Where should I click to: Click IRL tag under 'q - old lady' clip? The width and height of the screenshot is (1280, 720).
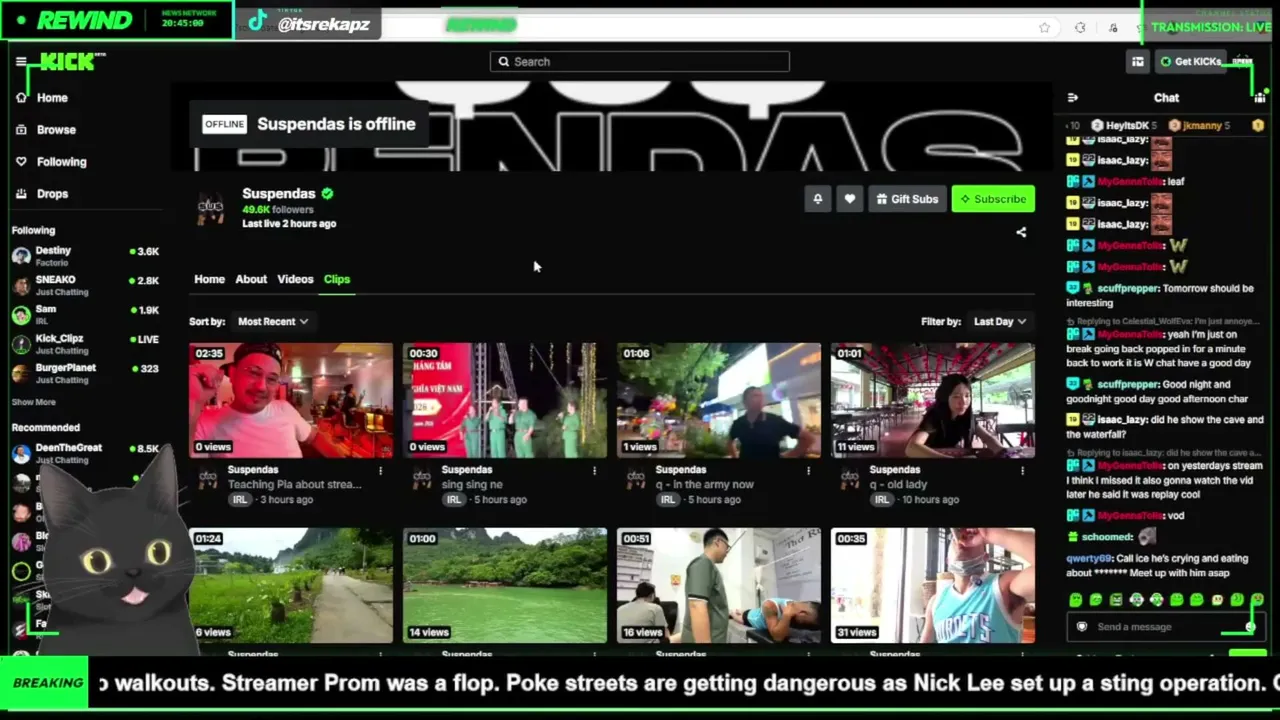click(x=881, y=500)
